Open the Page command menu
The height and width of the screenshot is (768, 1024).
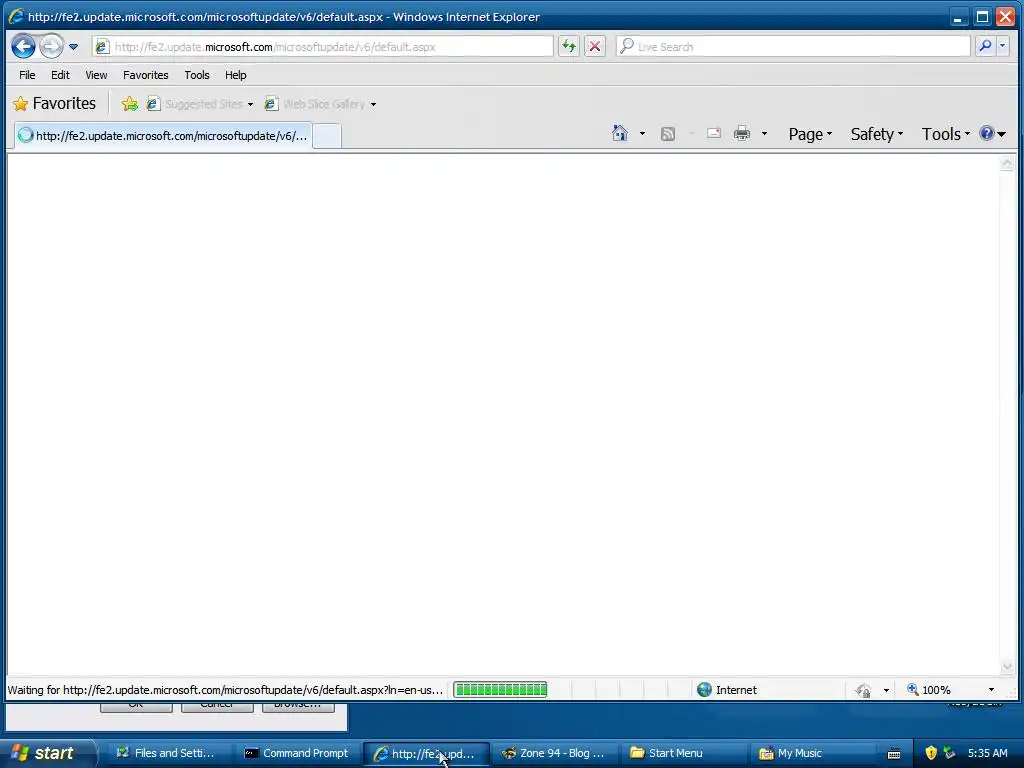click(810, 134)
